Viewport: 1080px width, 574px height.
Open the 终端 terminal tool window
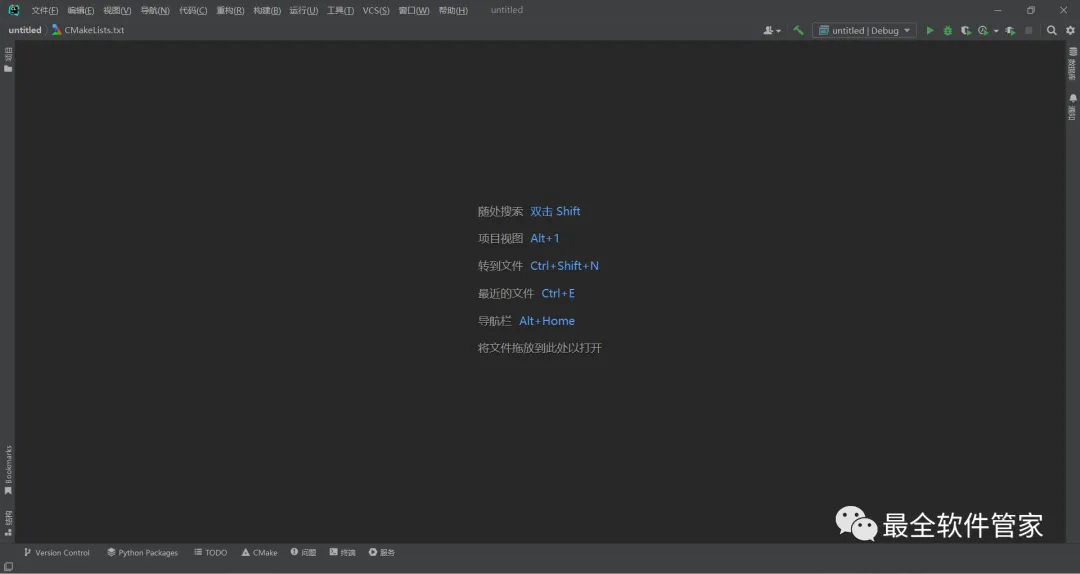pyautogui.click(x=342, y=553)
